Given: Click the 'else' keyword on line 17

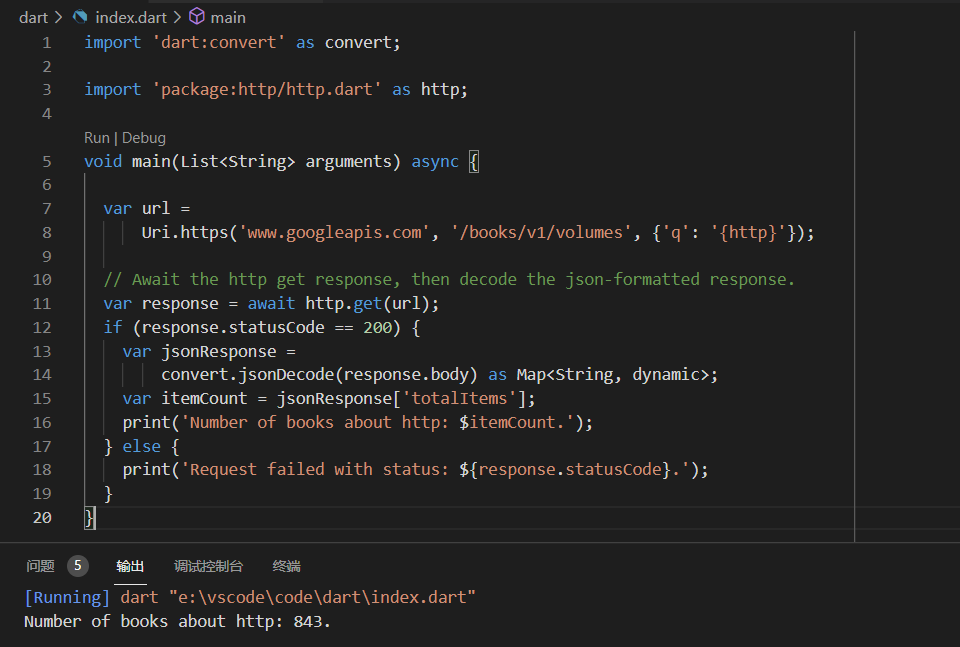Looking at the screenshot, I should click(141, 446).
